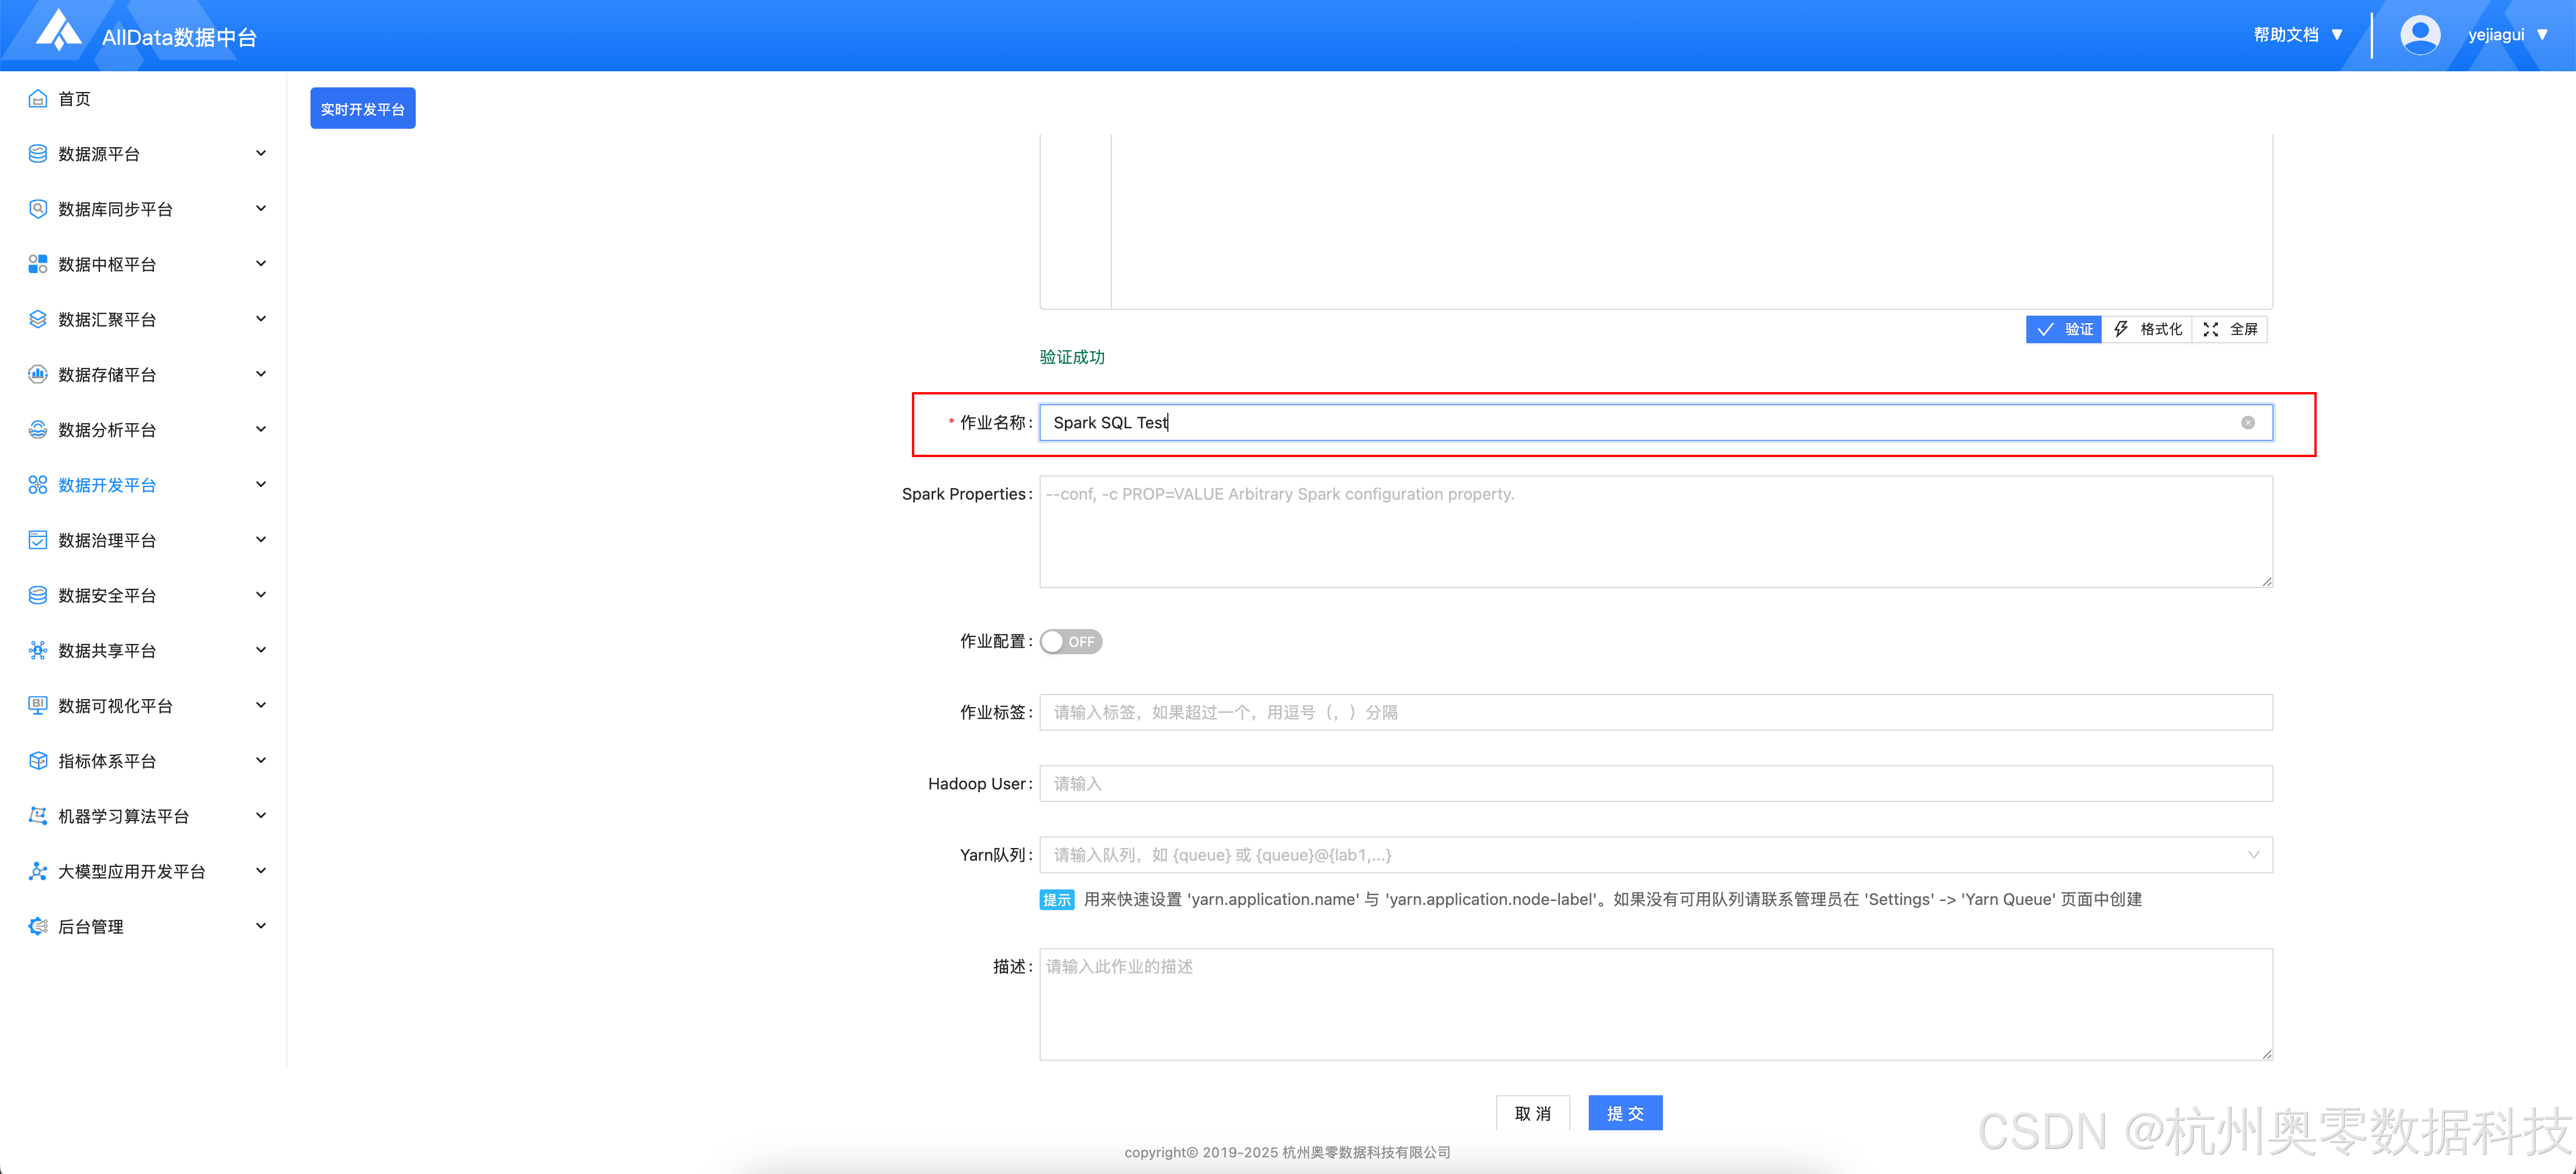Toggle the 作业配置 OFF switch
The height and width of the screenshot is (1174, 2576).
pyautogui.click(x=1070, y=642)
